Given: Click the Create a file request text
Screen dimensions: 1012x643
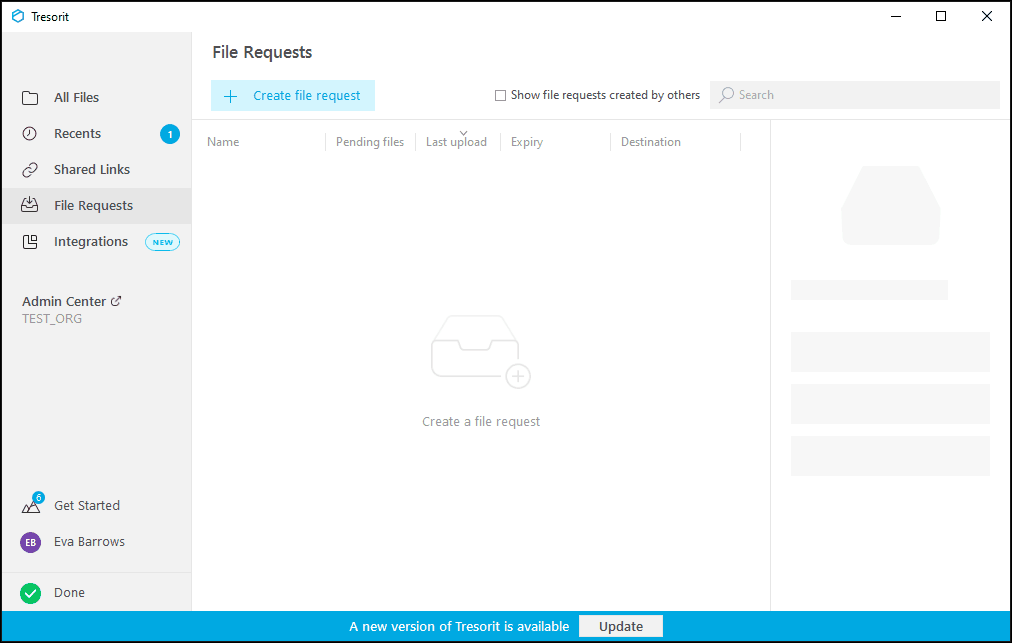Looking at the screenshot, I should click(481, 422).
